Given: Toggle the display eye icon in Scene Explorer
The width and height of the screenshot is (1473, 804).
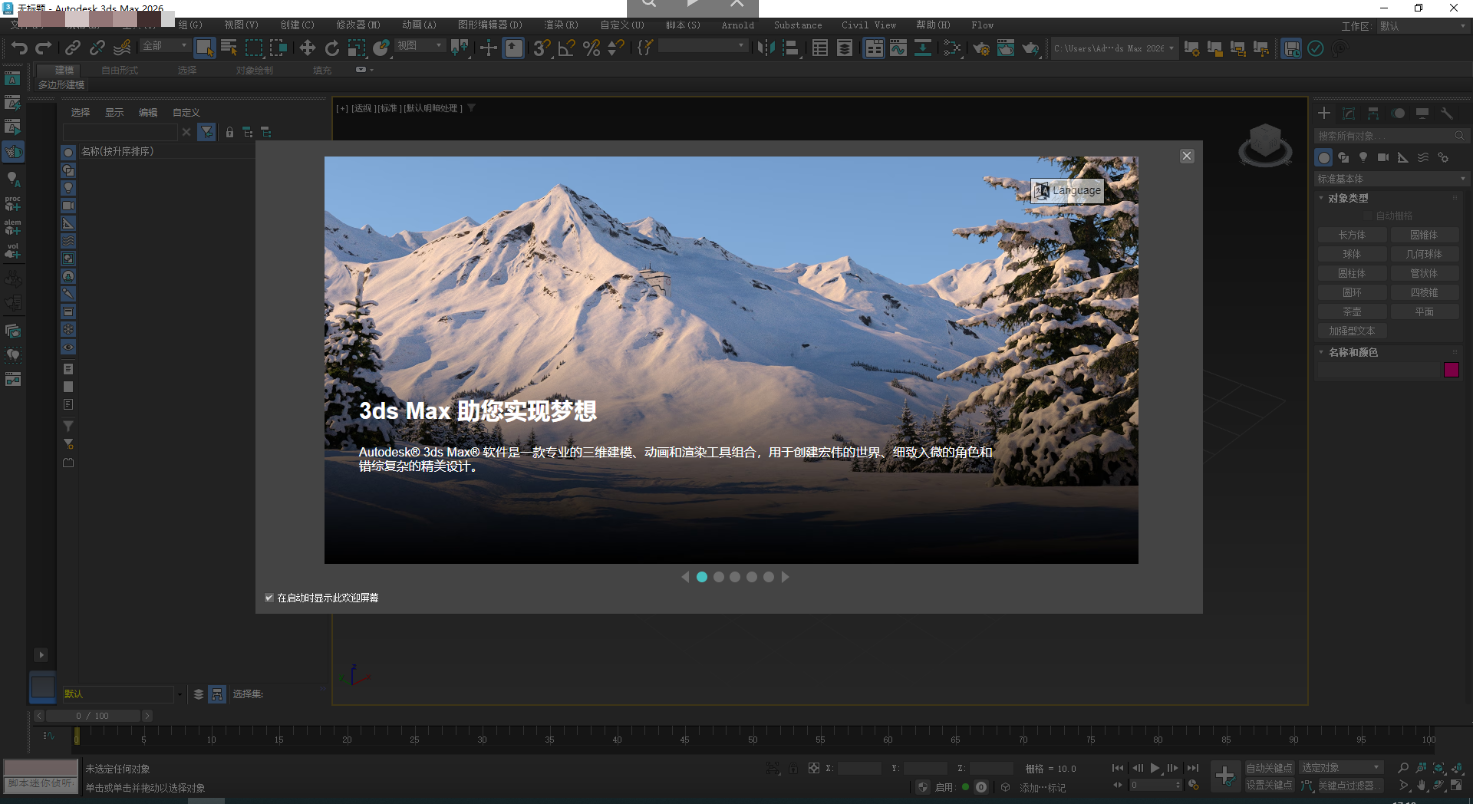Looking at the screenshot, I should pos(68,347).
